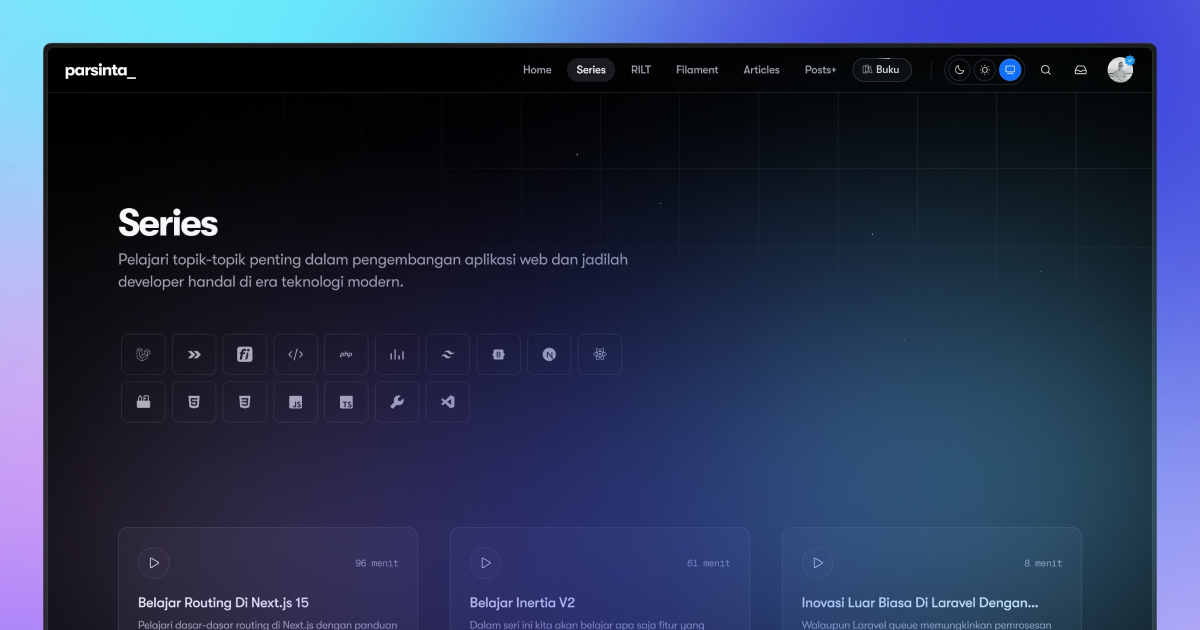Filter by the HTML5 icon
Image resolution: width=1200 pixels, height=630 pixels.
coord(194,402)
